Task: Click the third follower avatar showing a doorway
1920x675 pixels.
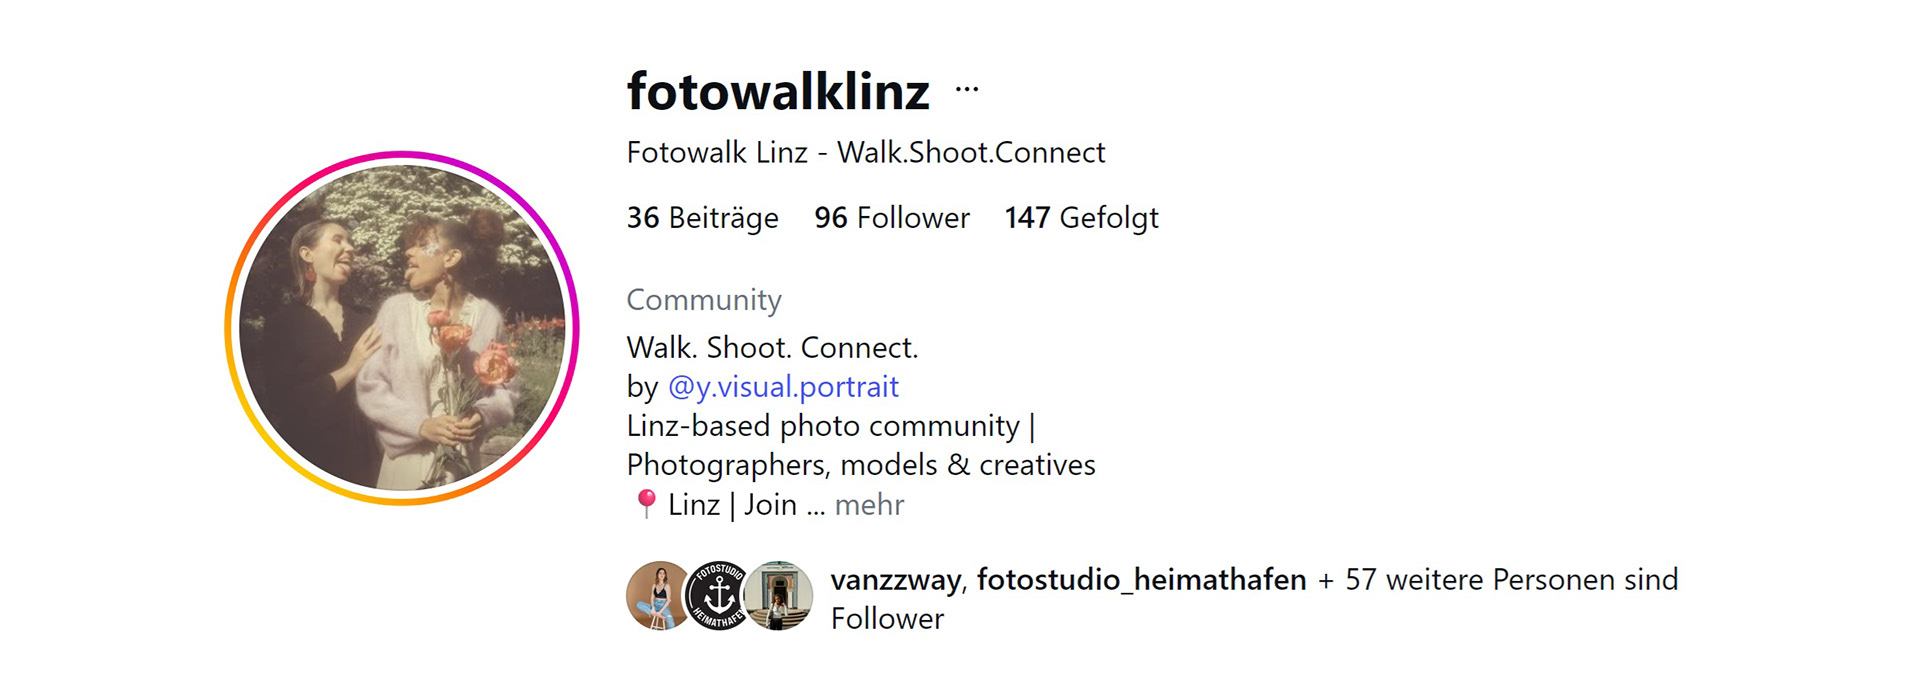Action: (779, 596)
